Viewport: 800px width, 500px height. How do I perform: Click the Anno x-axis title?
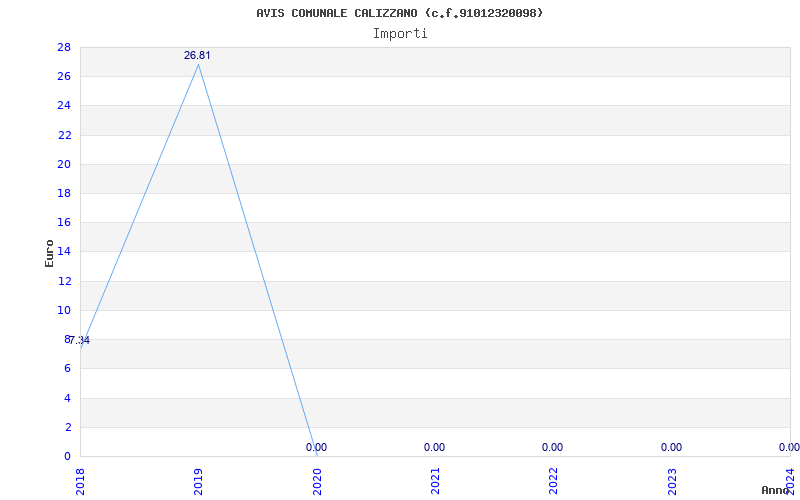[775, 490]
